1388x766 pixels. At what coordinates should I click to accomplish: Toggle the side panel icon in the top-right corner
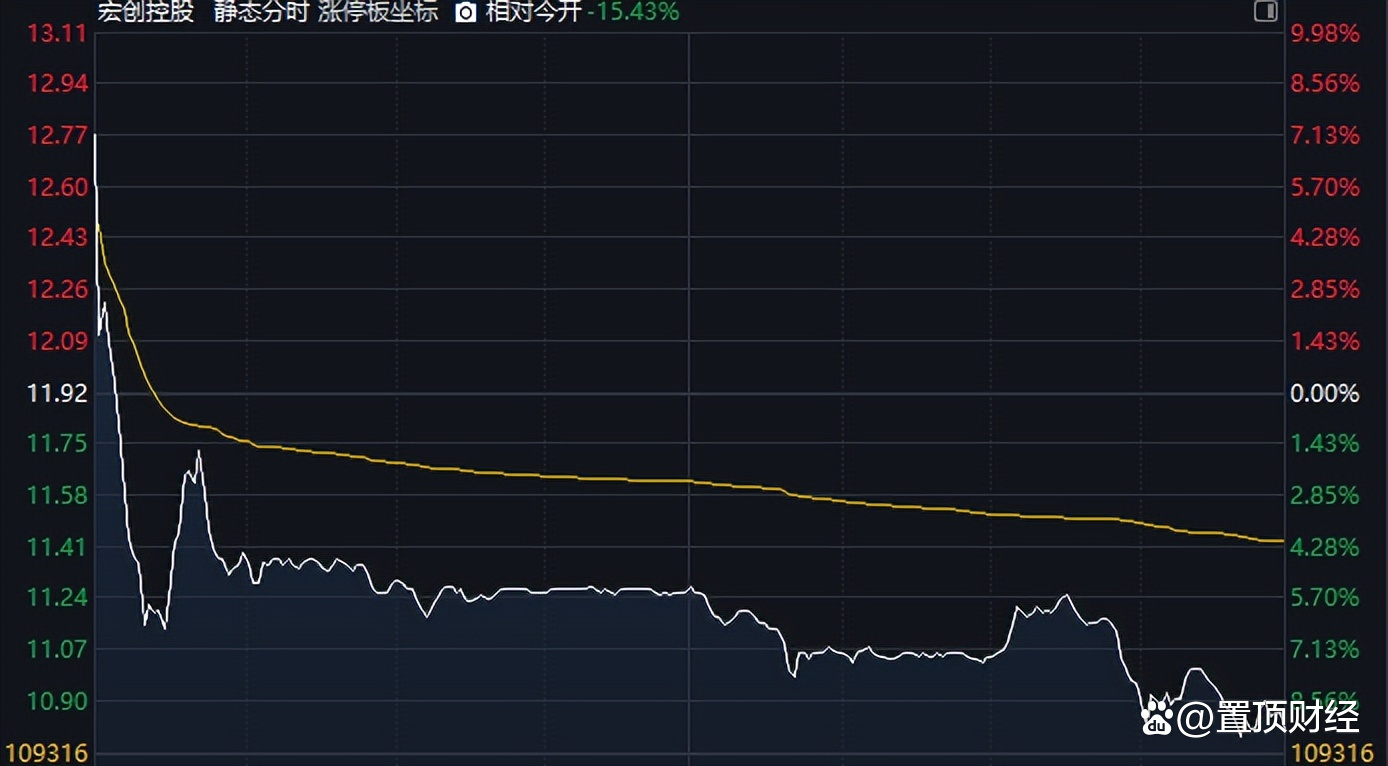coord(1265,12)
